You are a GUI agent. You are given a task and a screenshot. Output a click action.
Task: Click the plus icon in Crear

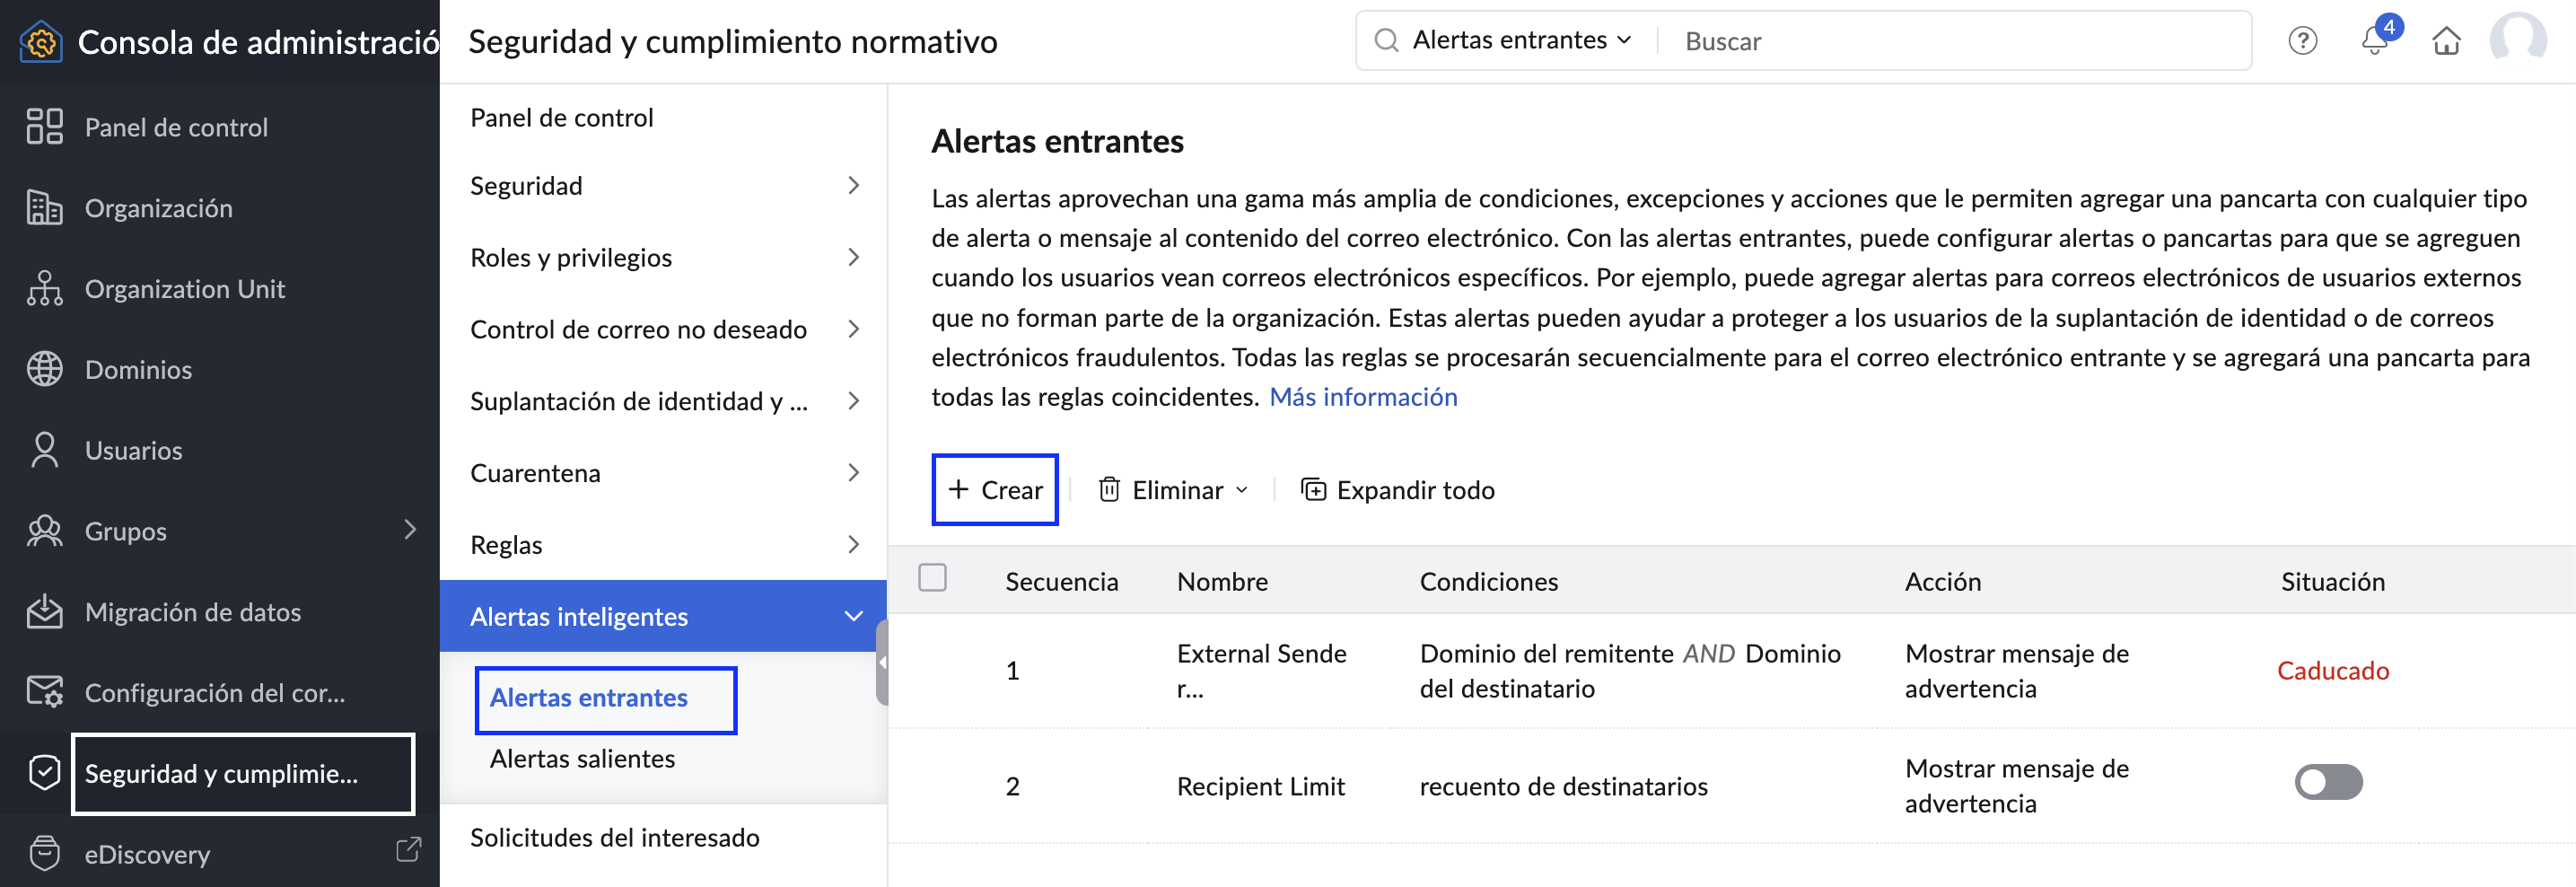tap(958, 490)
